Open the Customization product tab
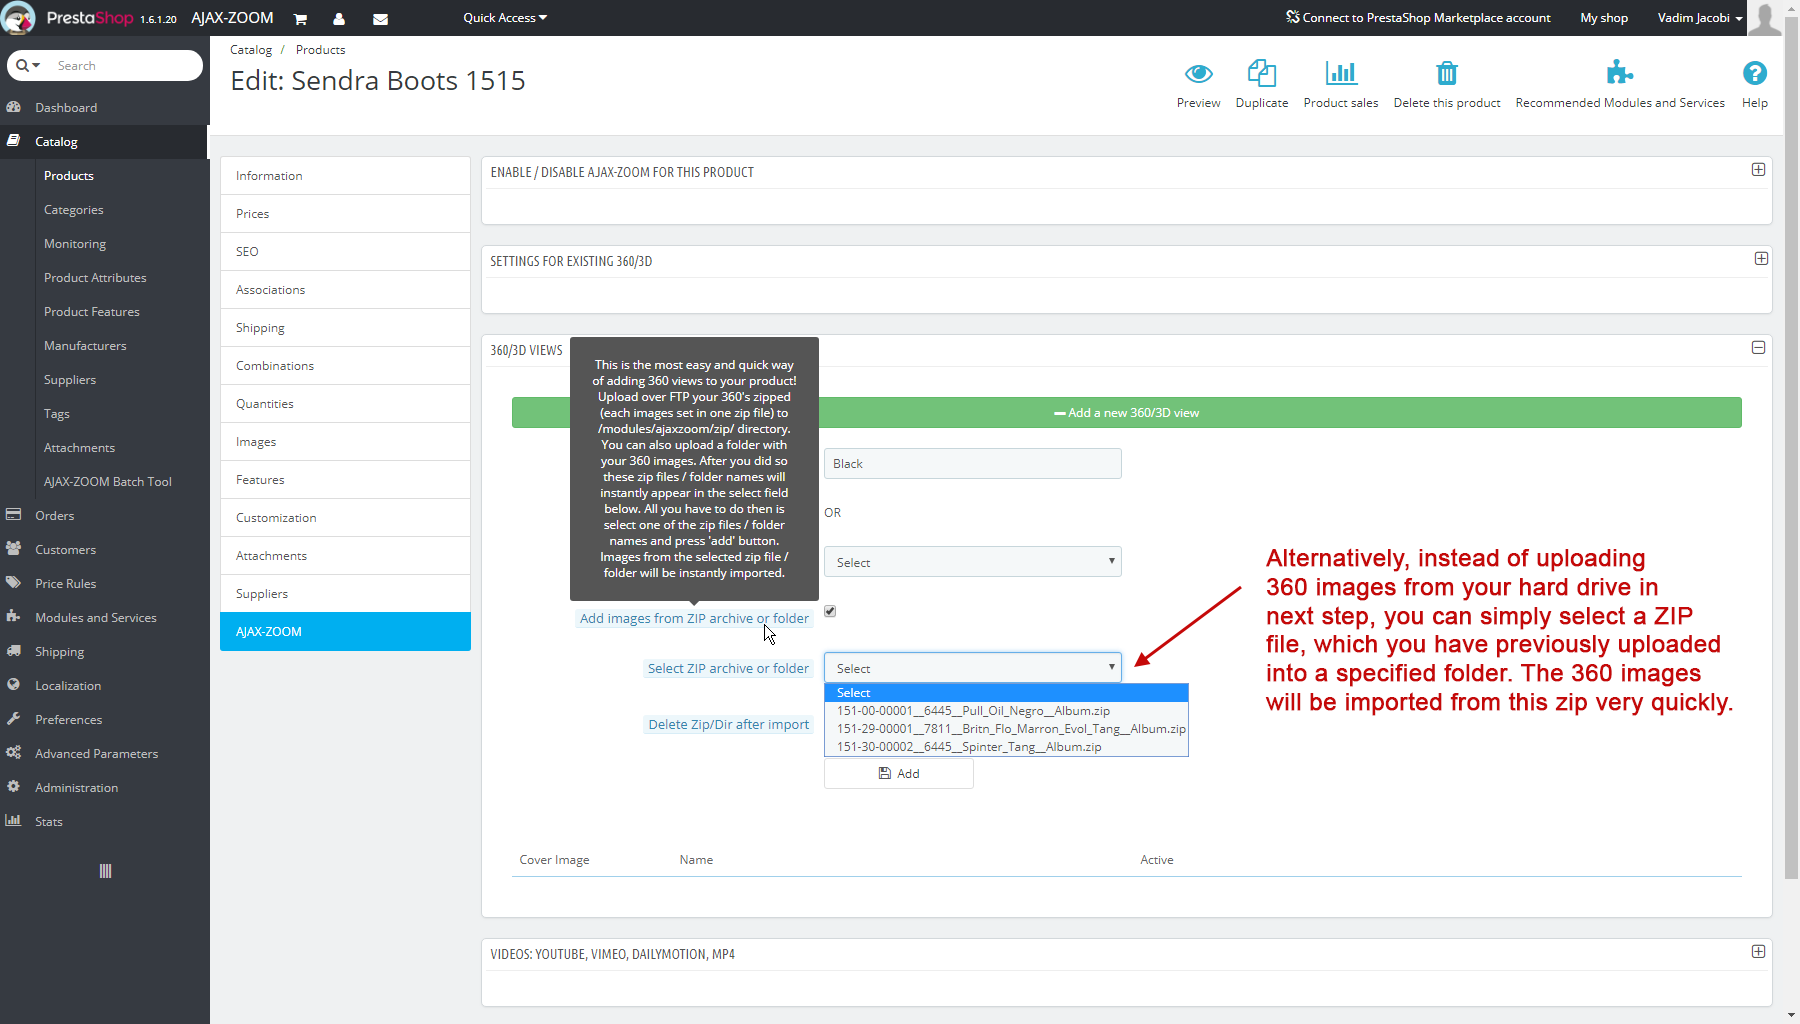Image resolution: width=1800 pixels, height=1024 pixels. pyautogui.click(x=345, y=518)
